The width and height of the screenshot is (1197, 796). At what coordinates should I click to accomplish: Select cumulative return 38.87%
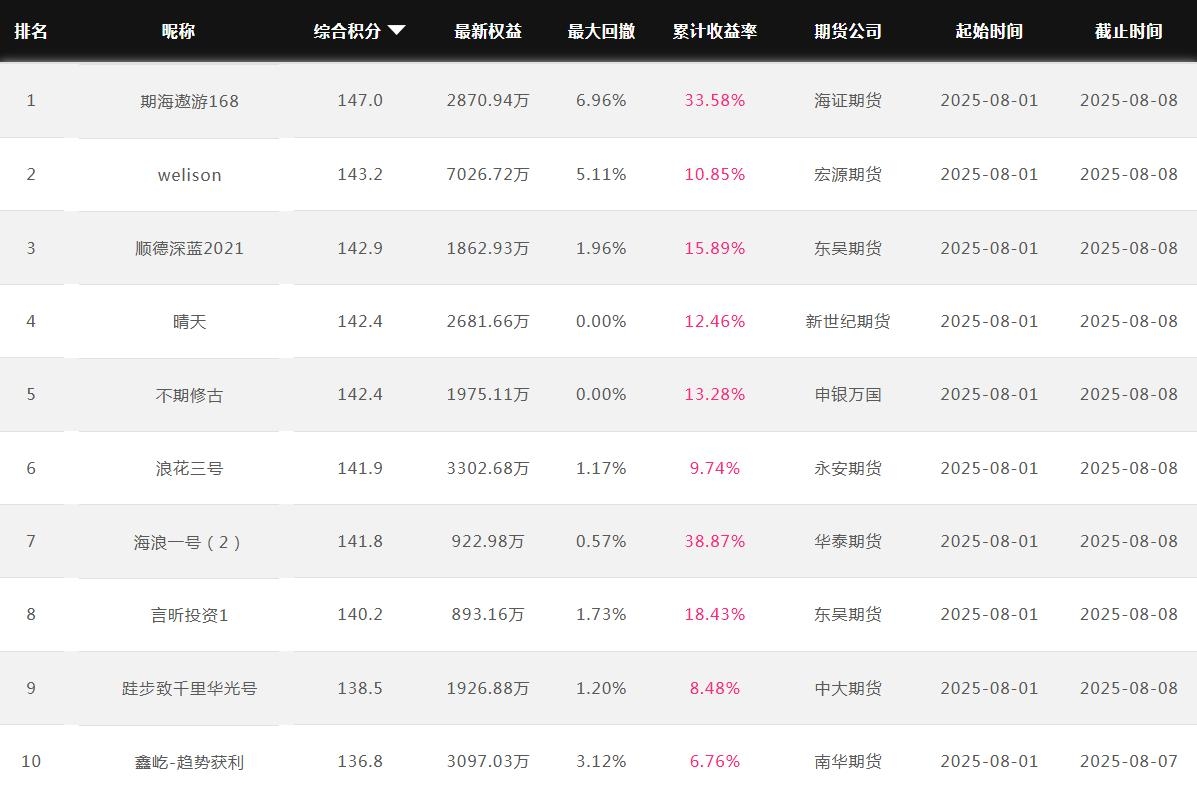(715, 541)
